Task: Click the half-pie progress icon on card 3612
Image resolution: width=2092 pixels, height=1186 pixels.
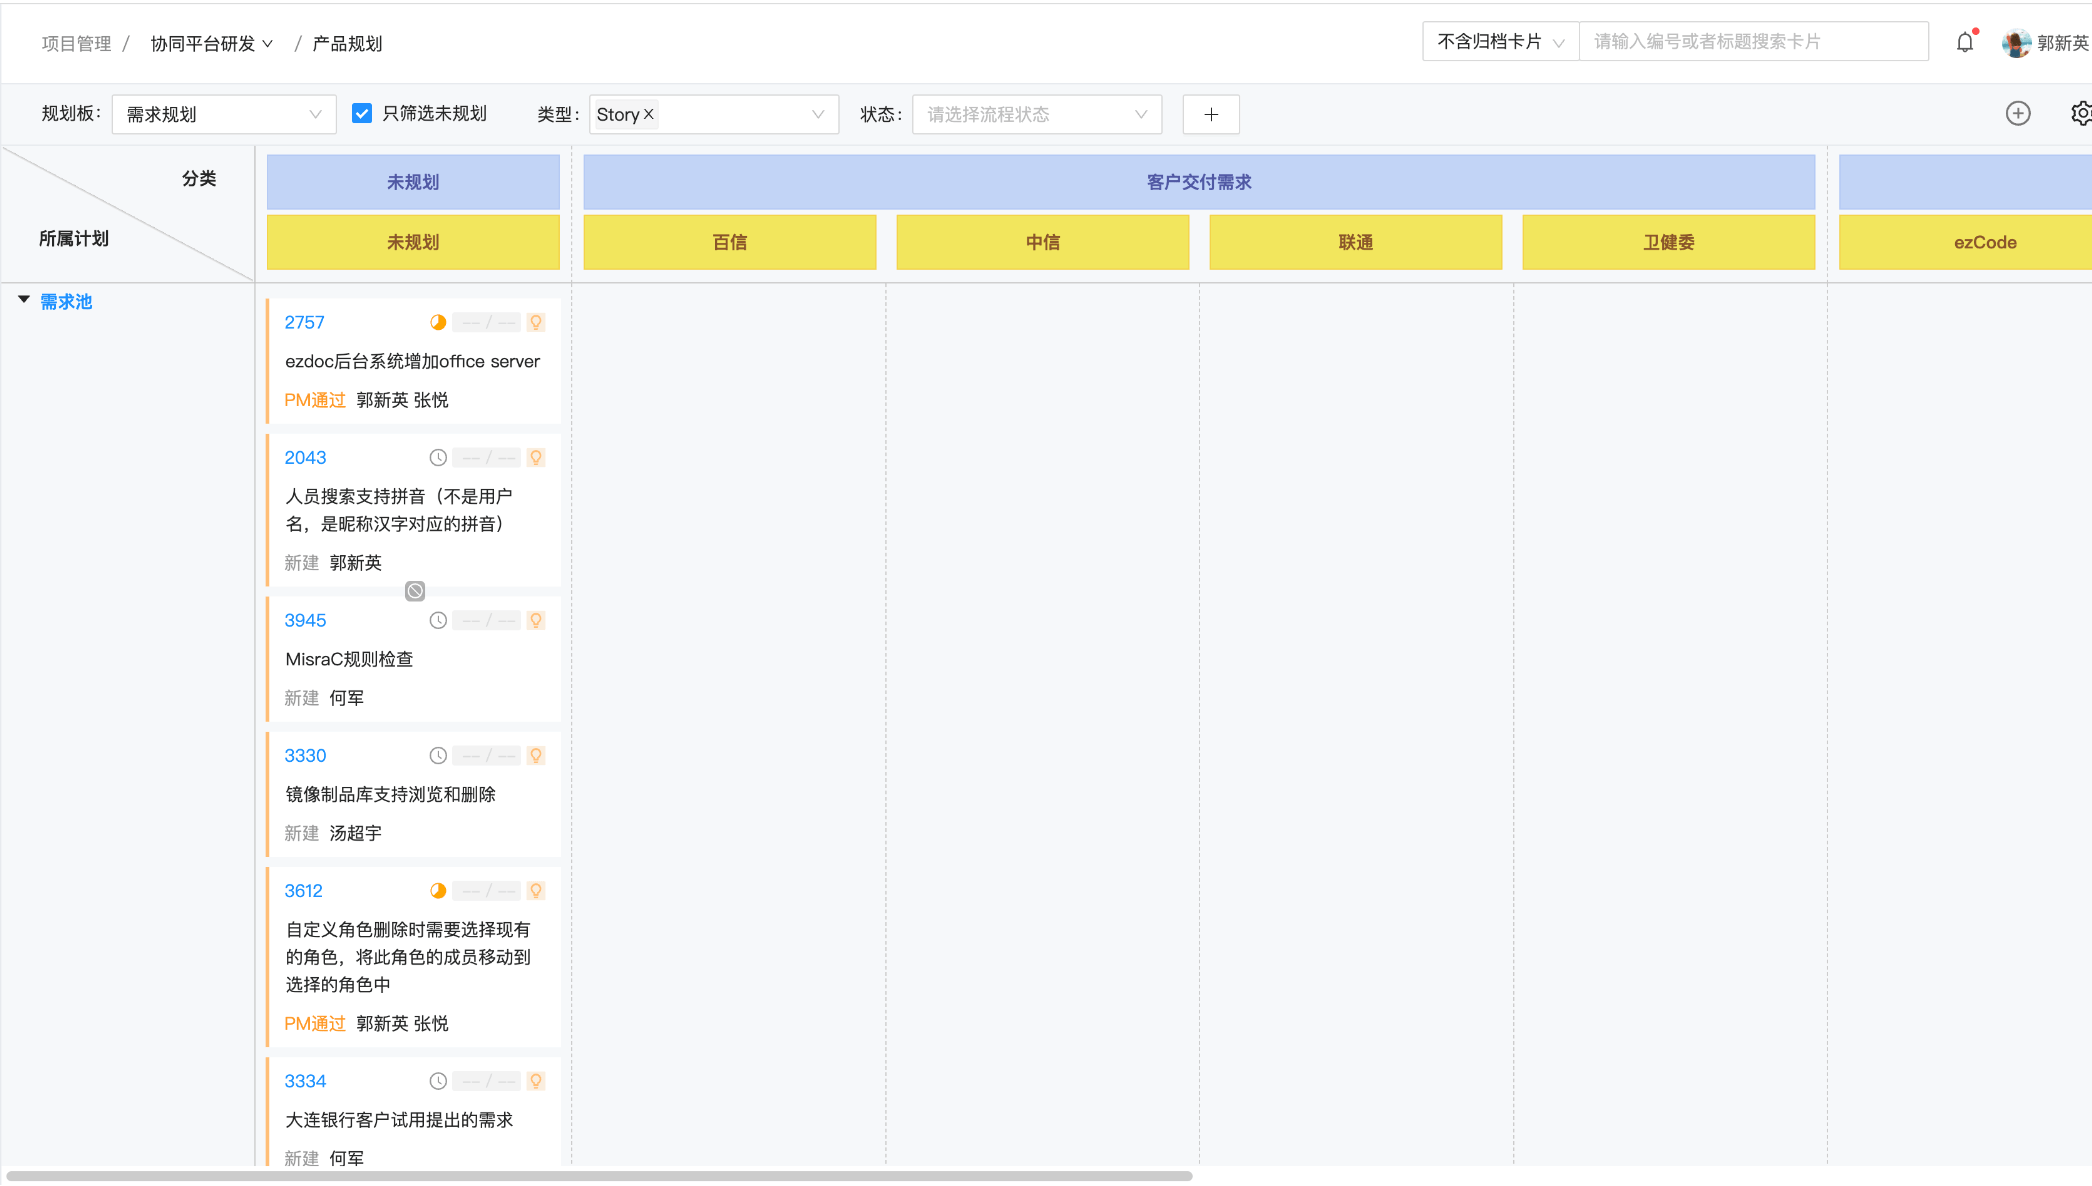Action: (438, 890)
